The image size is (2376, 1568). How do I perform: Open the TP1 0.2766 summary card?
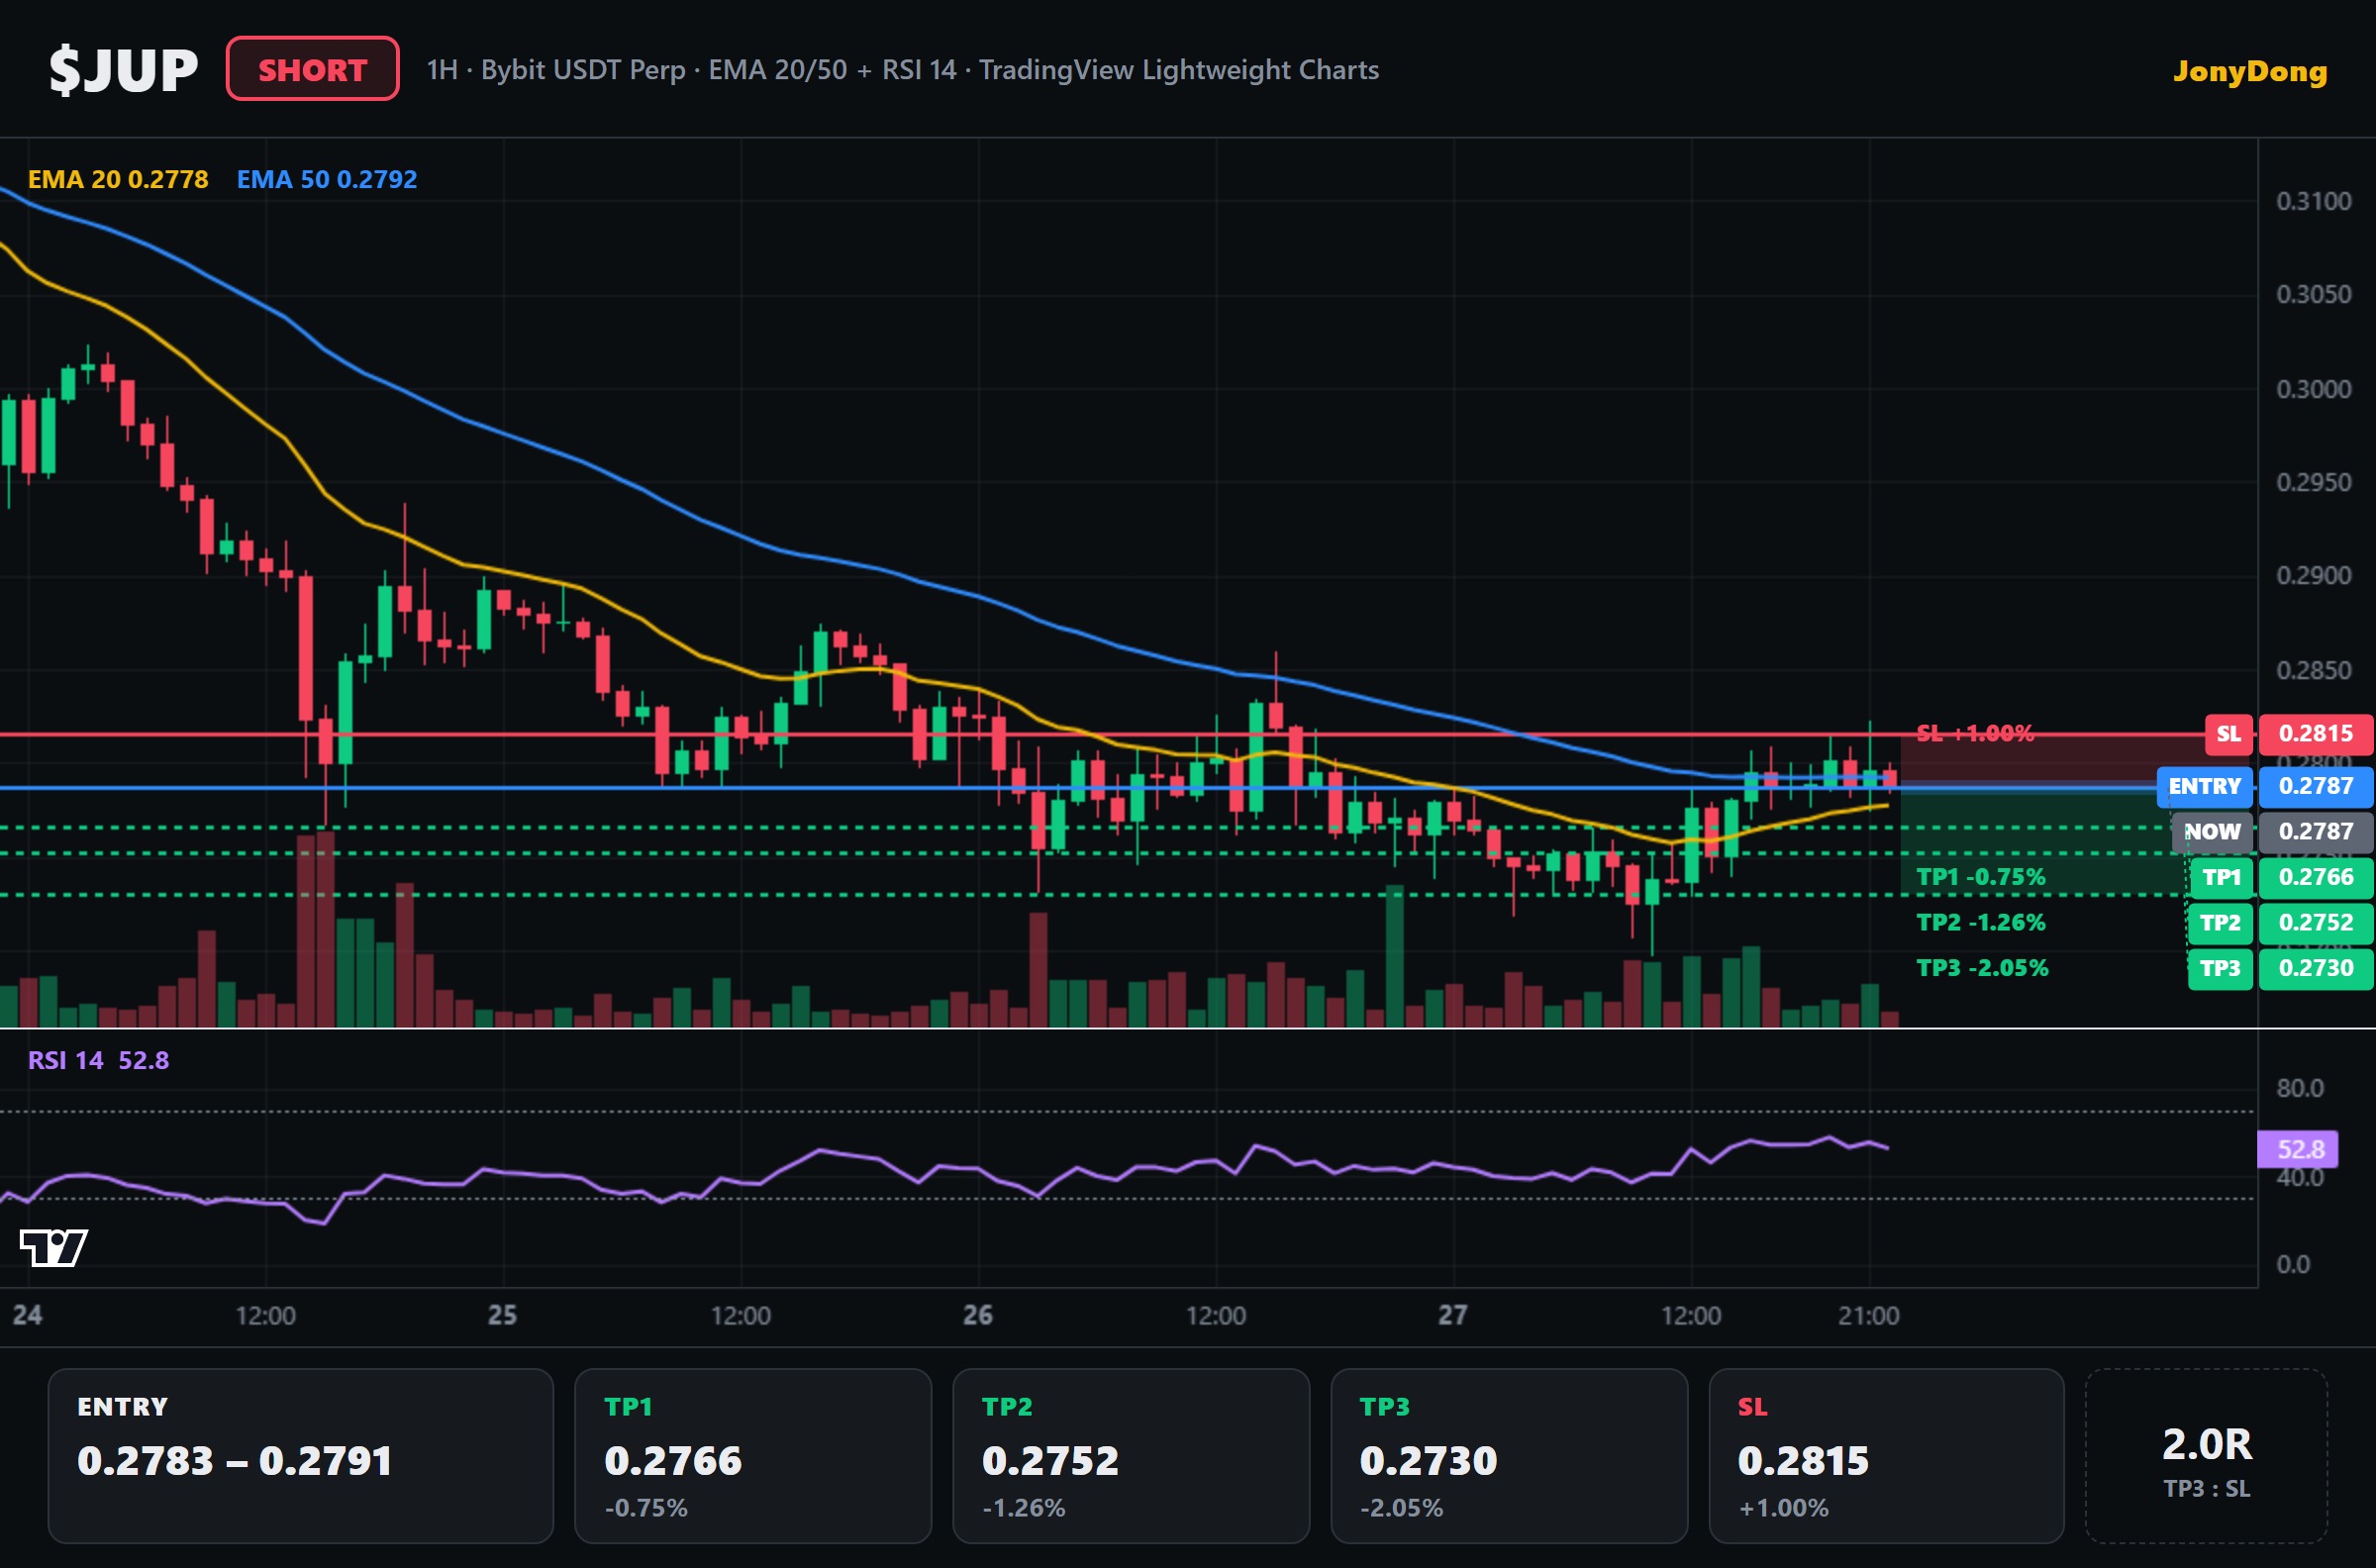tap(753, 1456)
